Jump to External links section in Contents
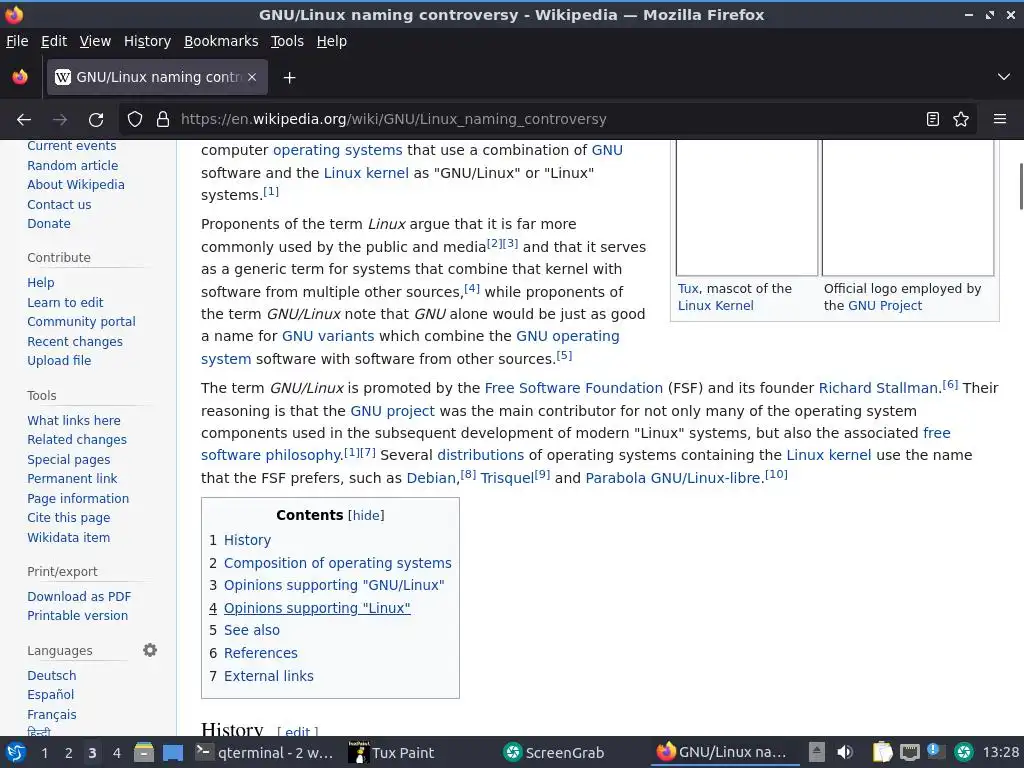This screenshot has height=768, width=1024. (x=268, y=676)
